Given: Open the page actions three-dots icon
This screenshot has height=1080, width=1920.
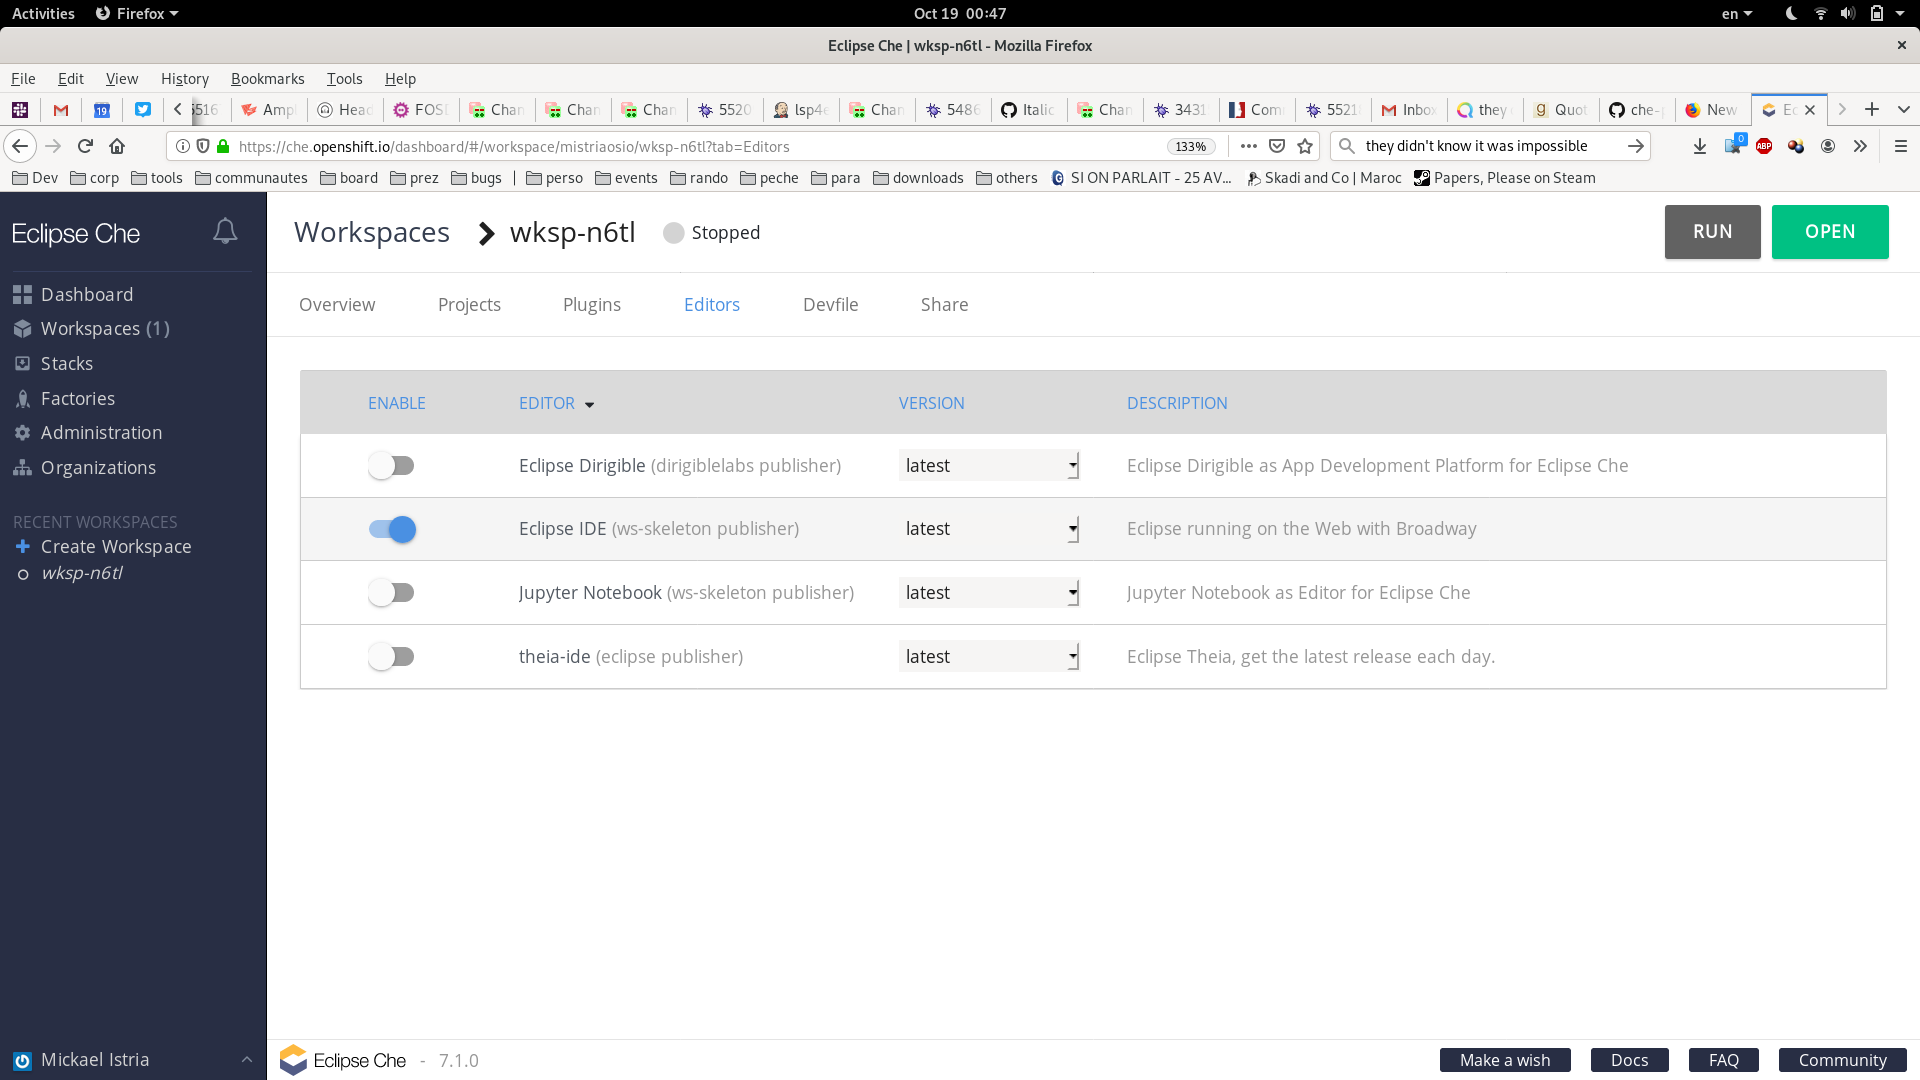Looking at the screenshot, I should 1248,146.
